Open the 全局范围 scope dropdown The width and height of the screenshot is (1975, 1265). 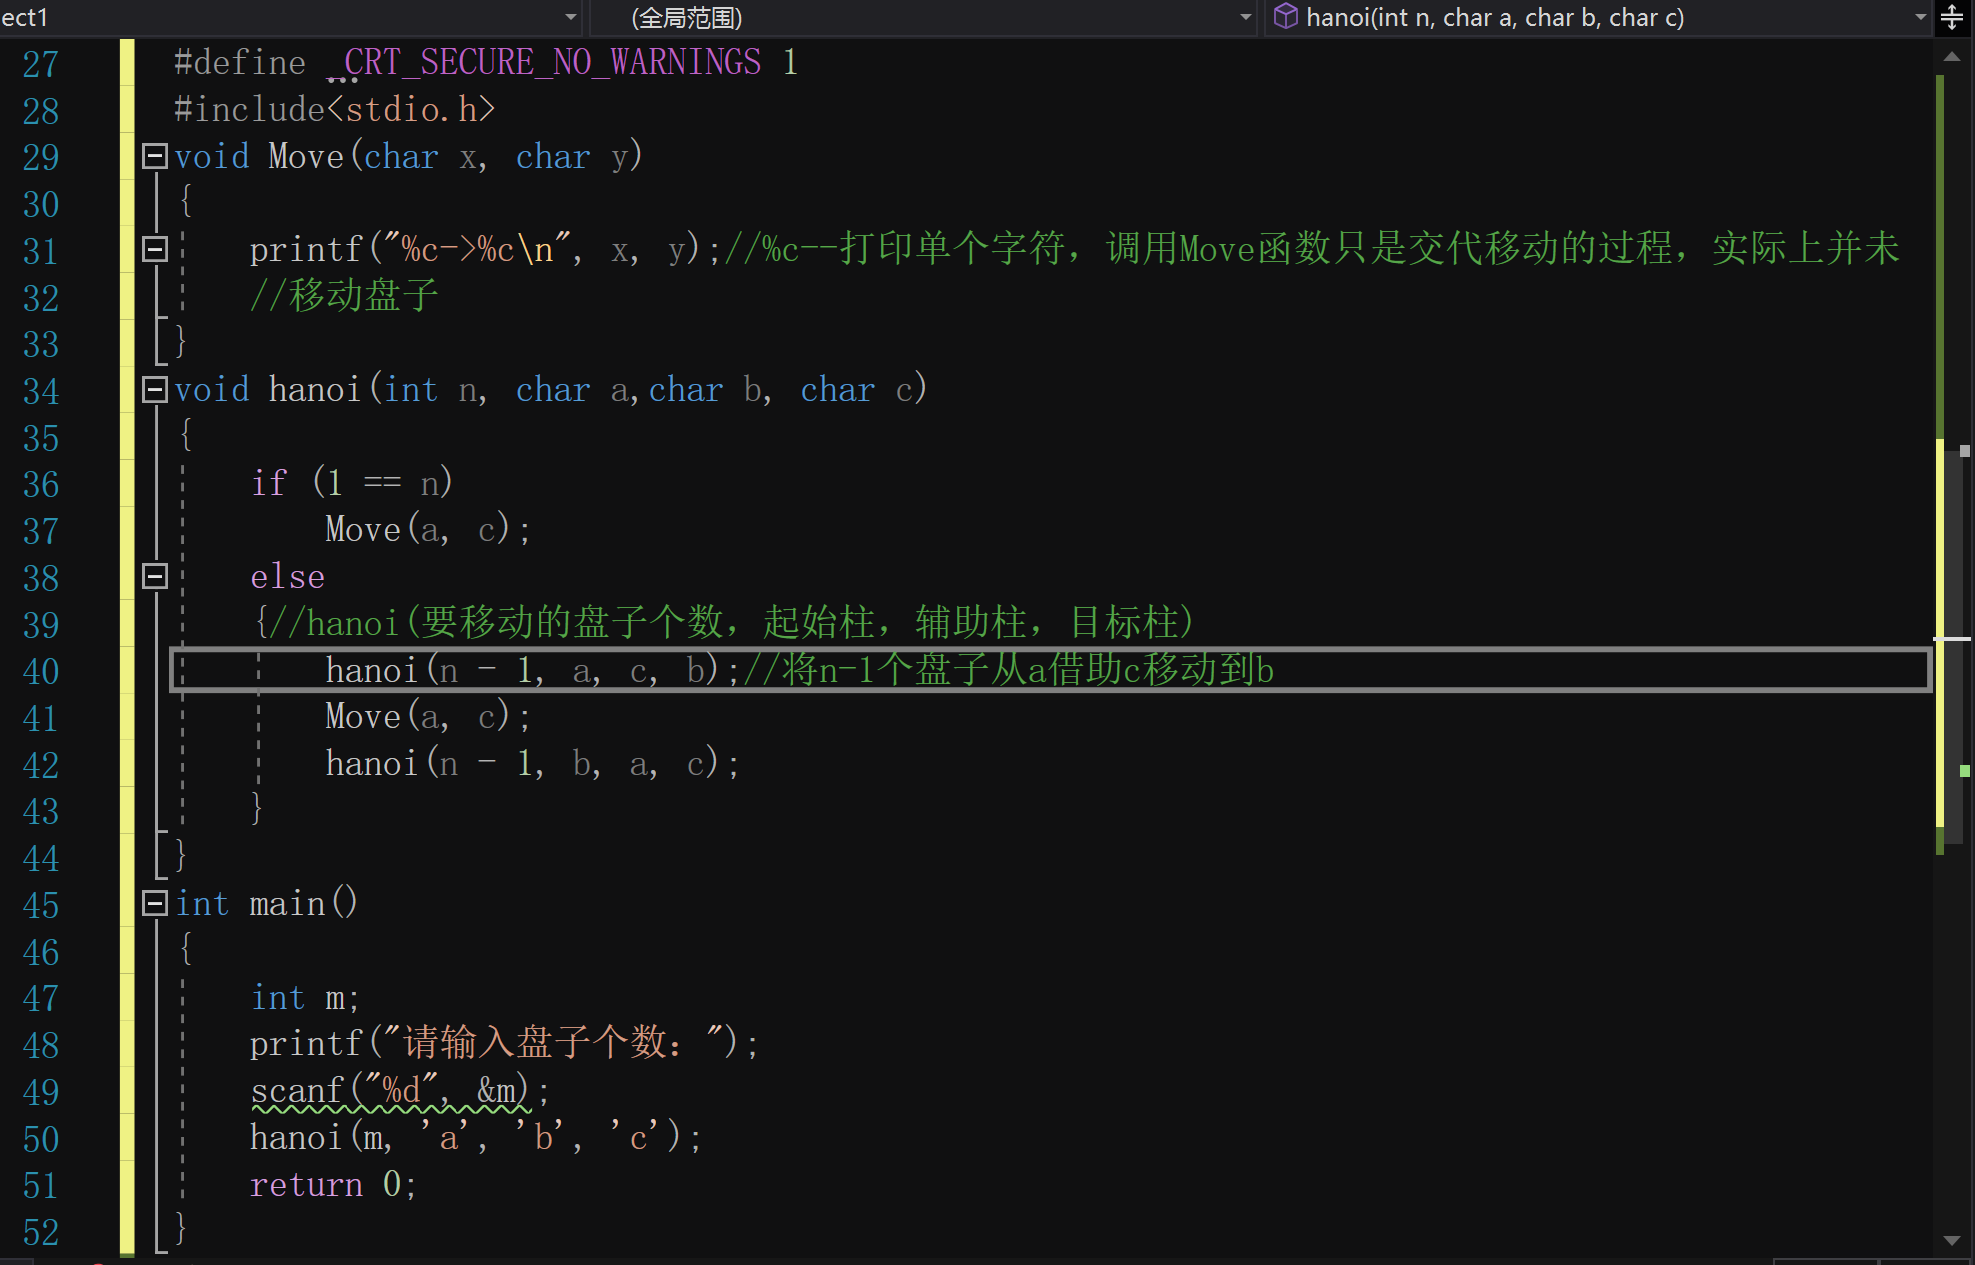click(x=1245, y=17)
